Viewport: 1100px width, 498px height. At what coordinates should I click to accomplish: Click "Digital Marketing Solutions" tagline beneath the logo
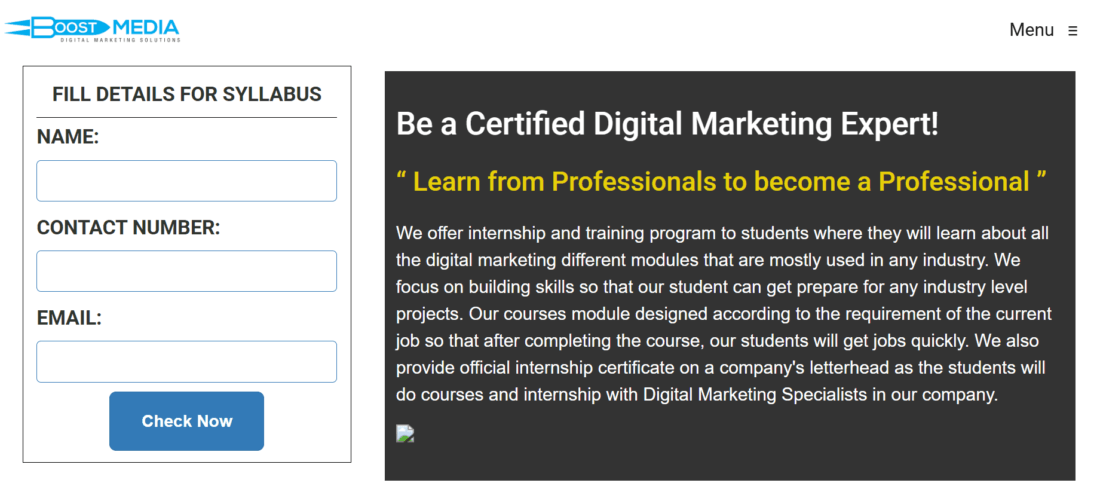tap(120, 40)
